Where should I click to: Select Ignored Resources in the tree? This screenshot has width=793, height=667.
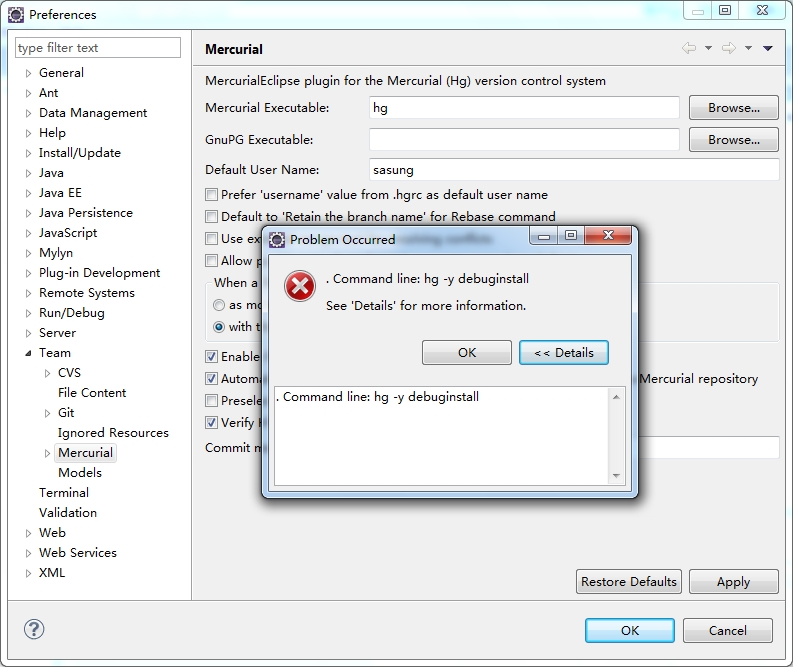(113, 433)
